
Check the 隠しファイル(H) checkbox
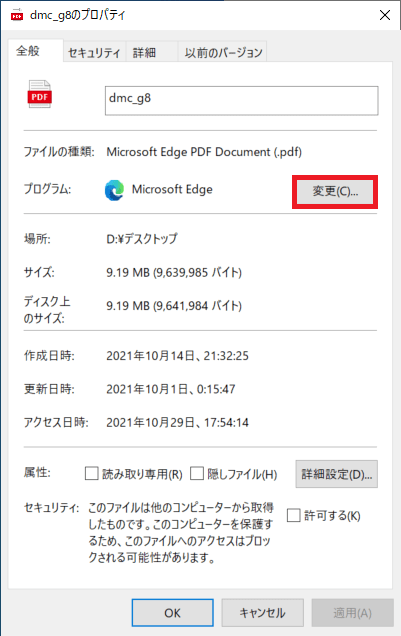click(197, 473)
